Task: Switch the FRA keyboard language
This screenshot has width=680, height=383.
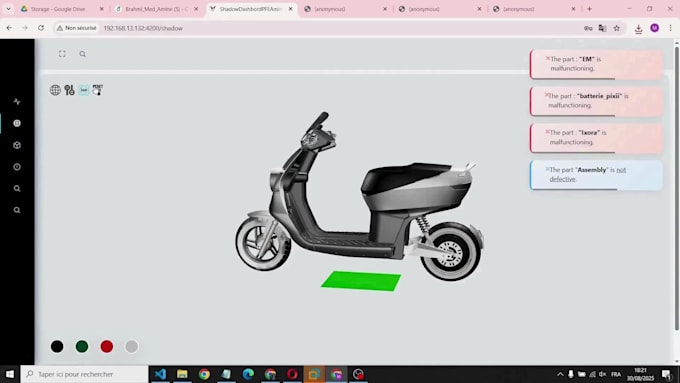Action: [x=616, y=374]
